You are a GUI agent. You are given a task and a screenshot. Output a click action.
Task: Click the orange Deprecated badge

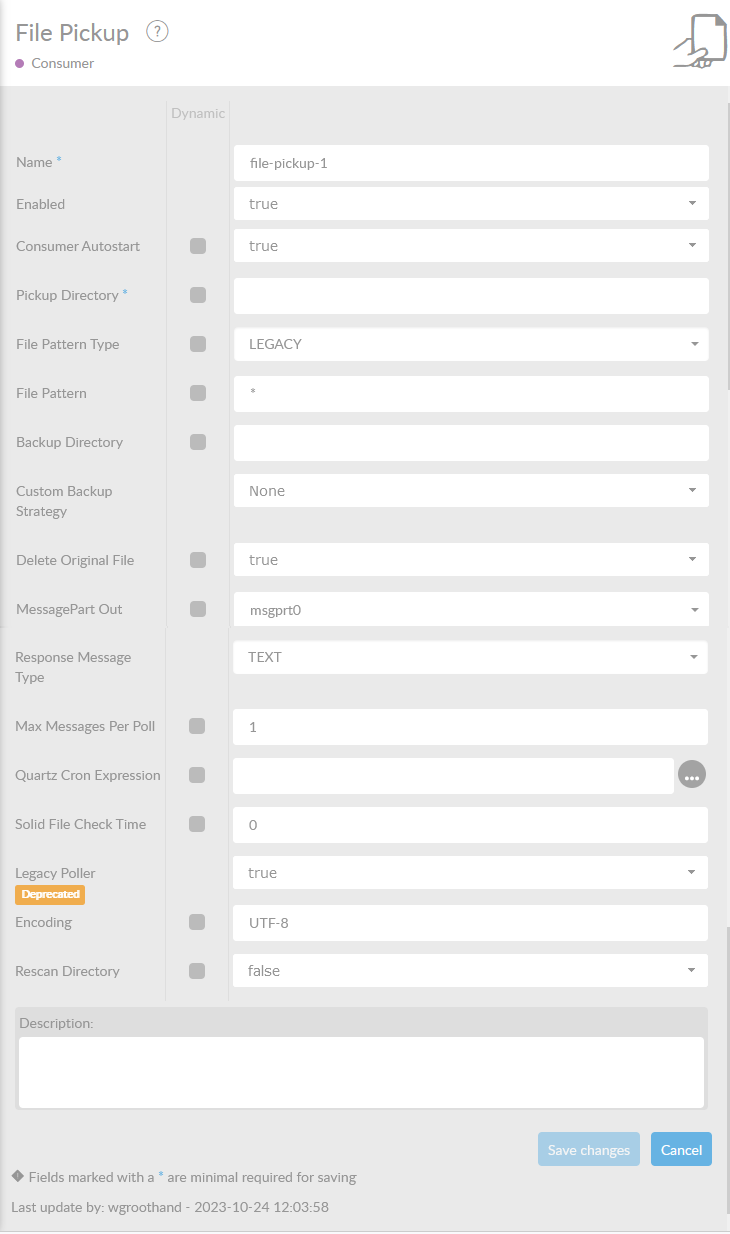coord(50,894)
